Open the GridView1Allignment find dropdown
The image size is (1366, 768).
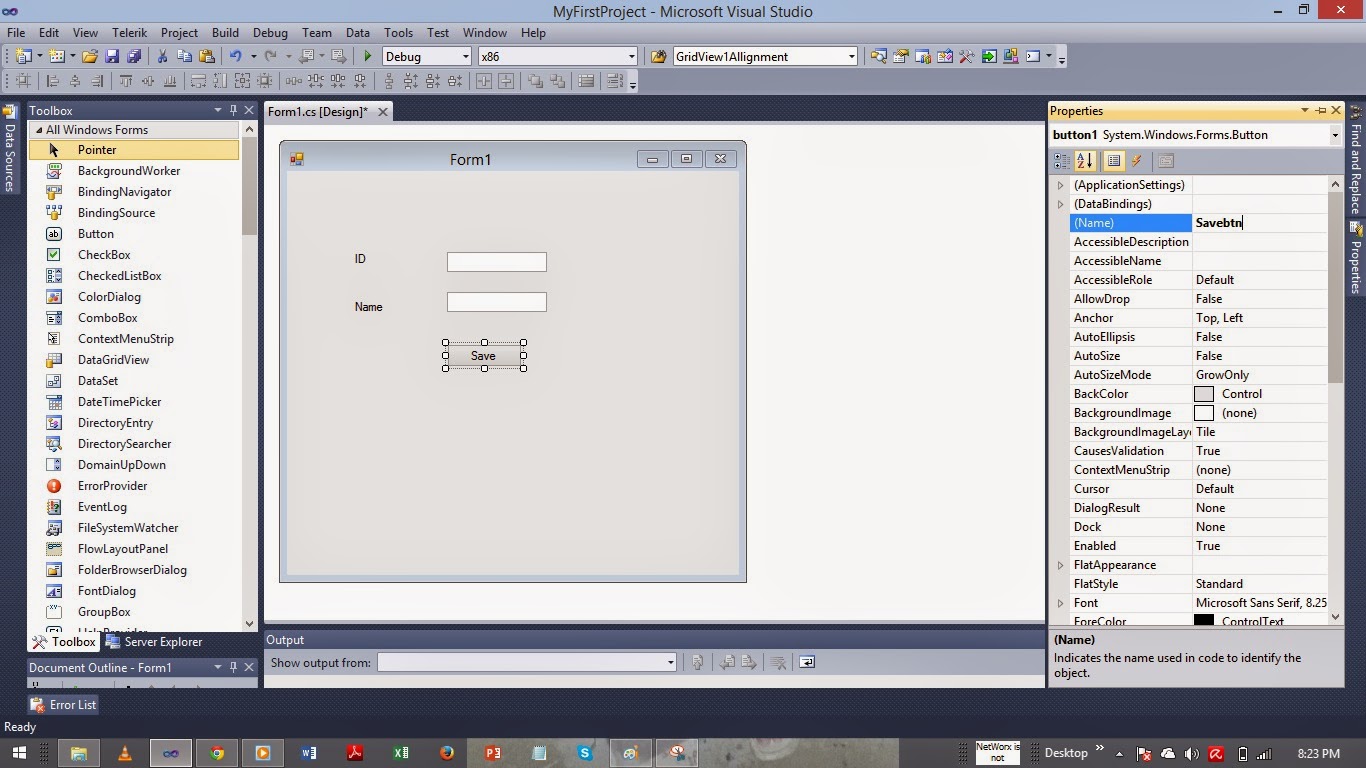(851, 57)
